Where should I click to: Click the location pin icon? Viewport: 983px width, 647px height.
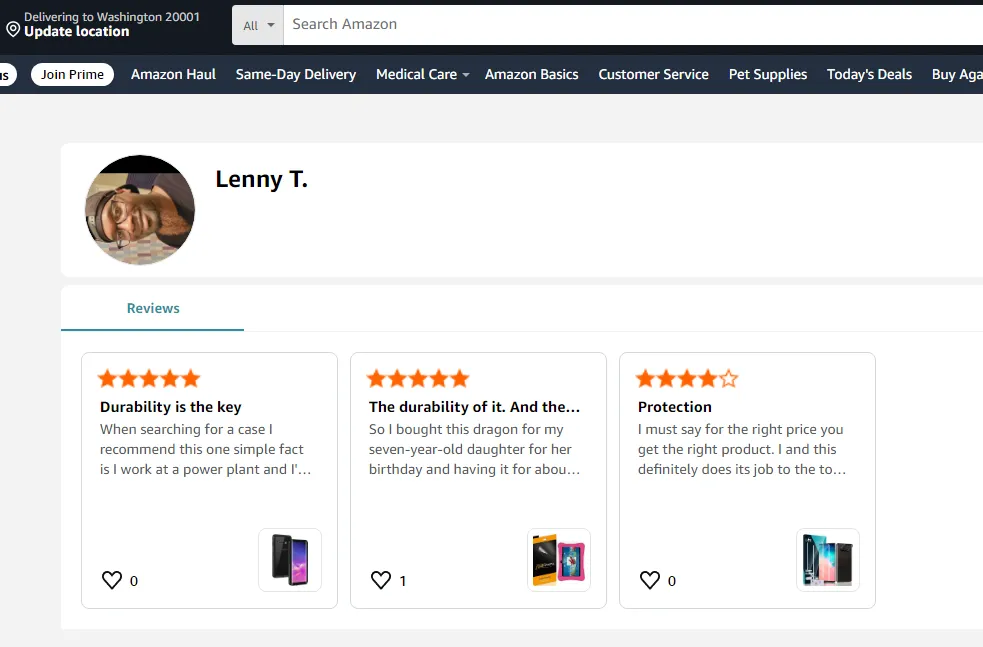click(x=13, y=30)
